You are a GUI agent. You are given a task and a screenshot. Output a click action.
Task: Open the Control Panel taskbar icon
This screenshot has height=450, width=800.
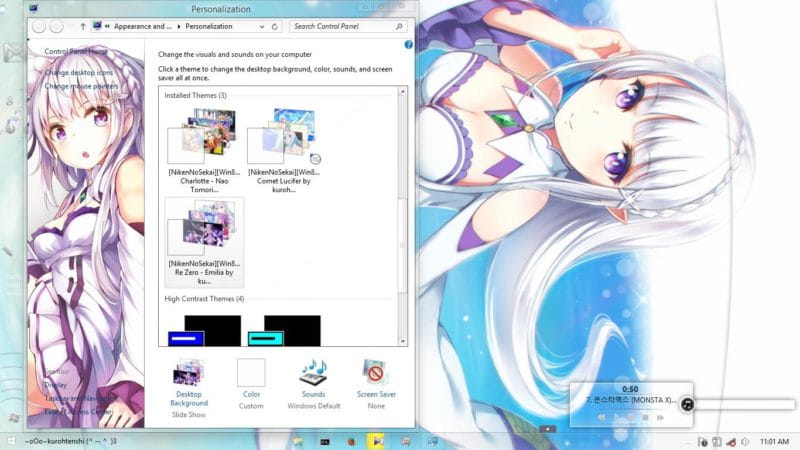pos(433,441)
